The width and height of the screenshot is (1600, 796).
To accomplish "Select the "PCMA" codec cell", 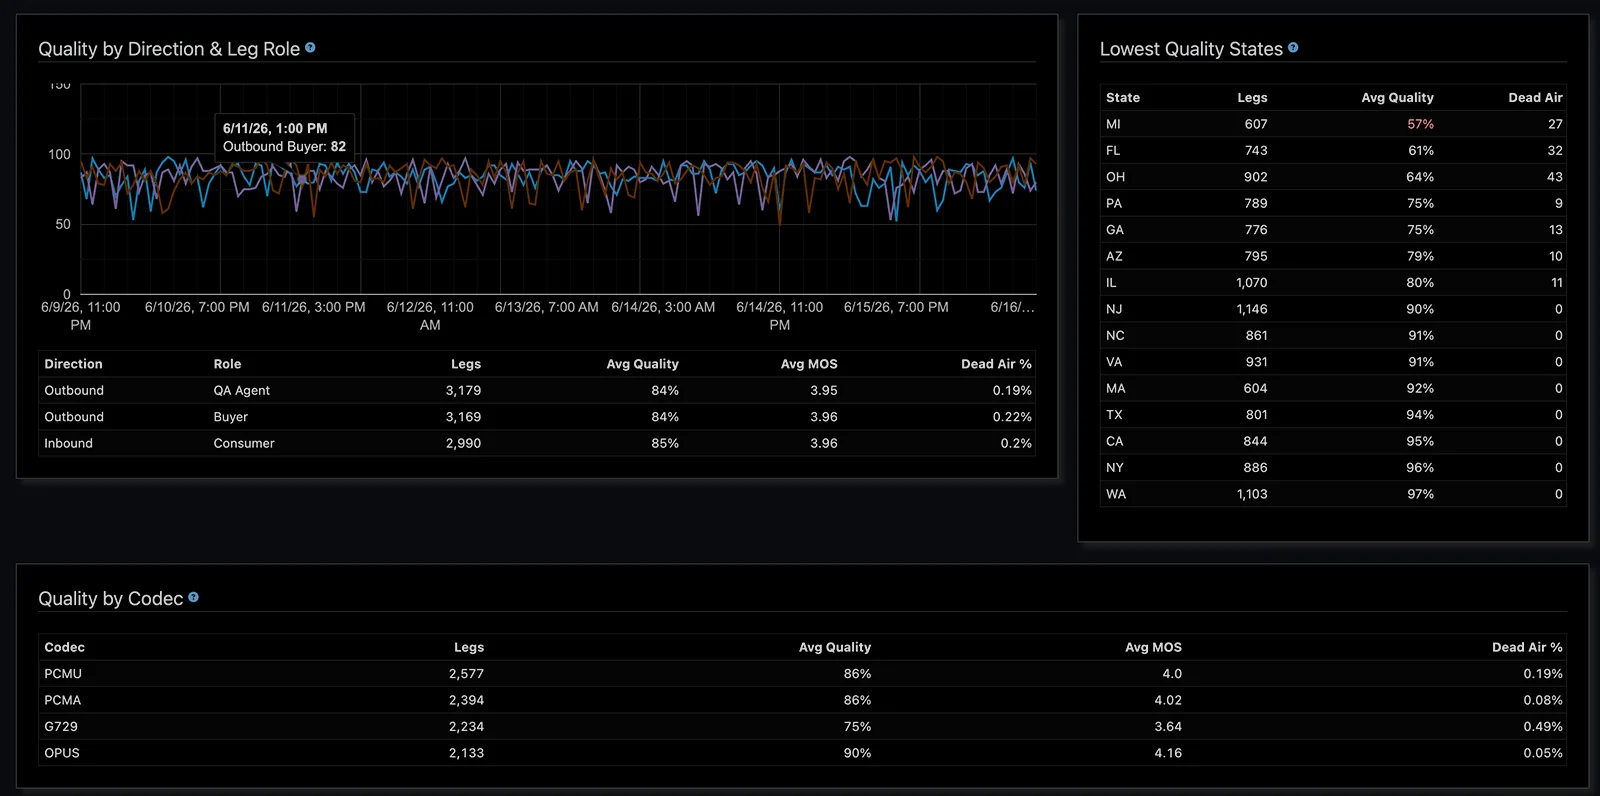I will [63, 701].
